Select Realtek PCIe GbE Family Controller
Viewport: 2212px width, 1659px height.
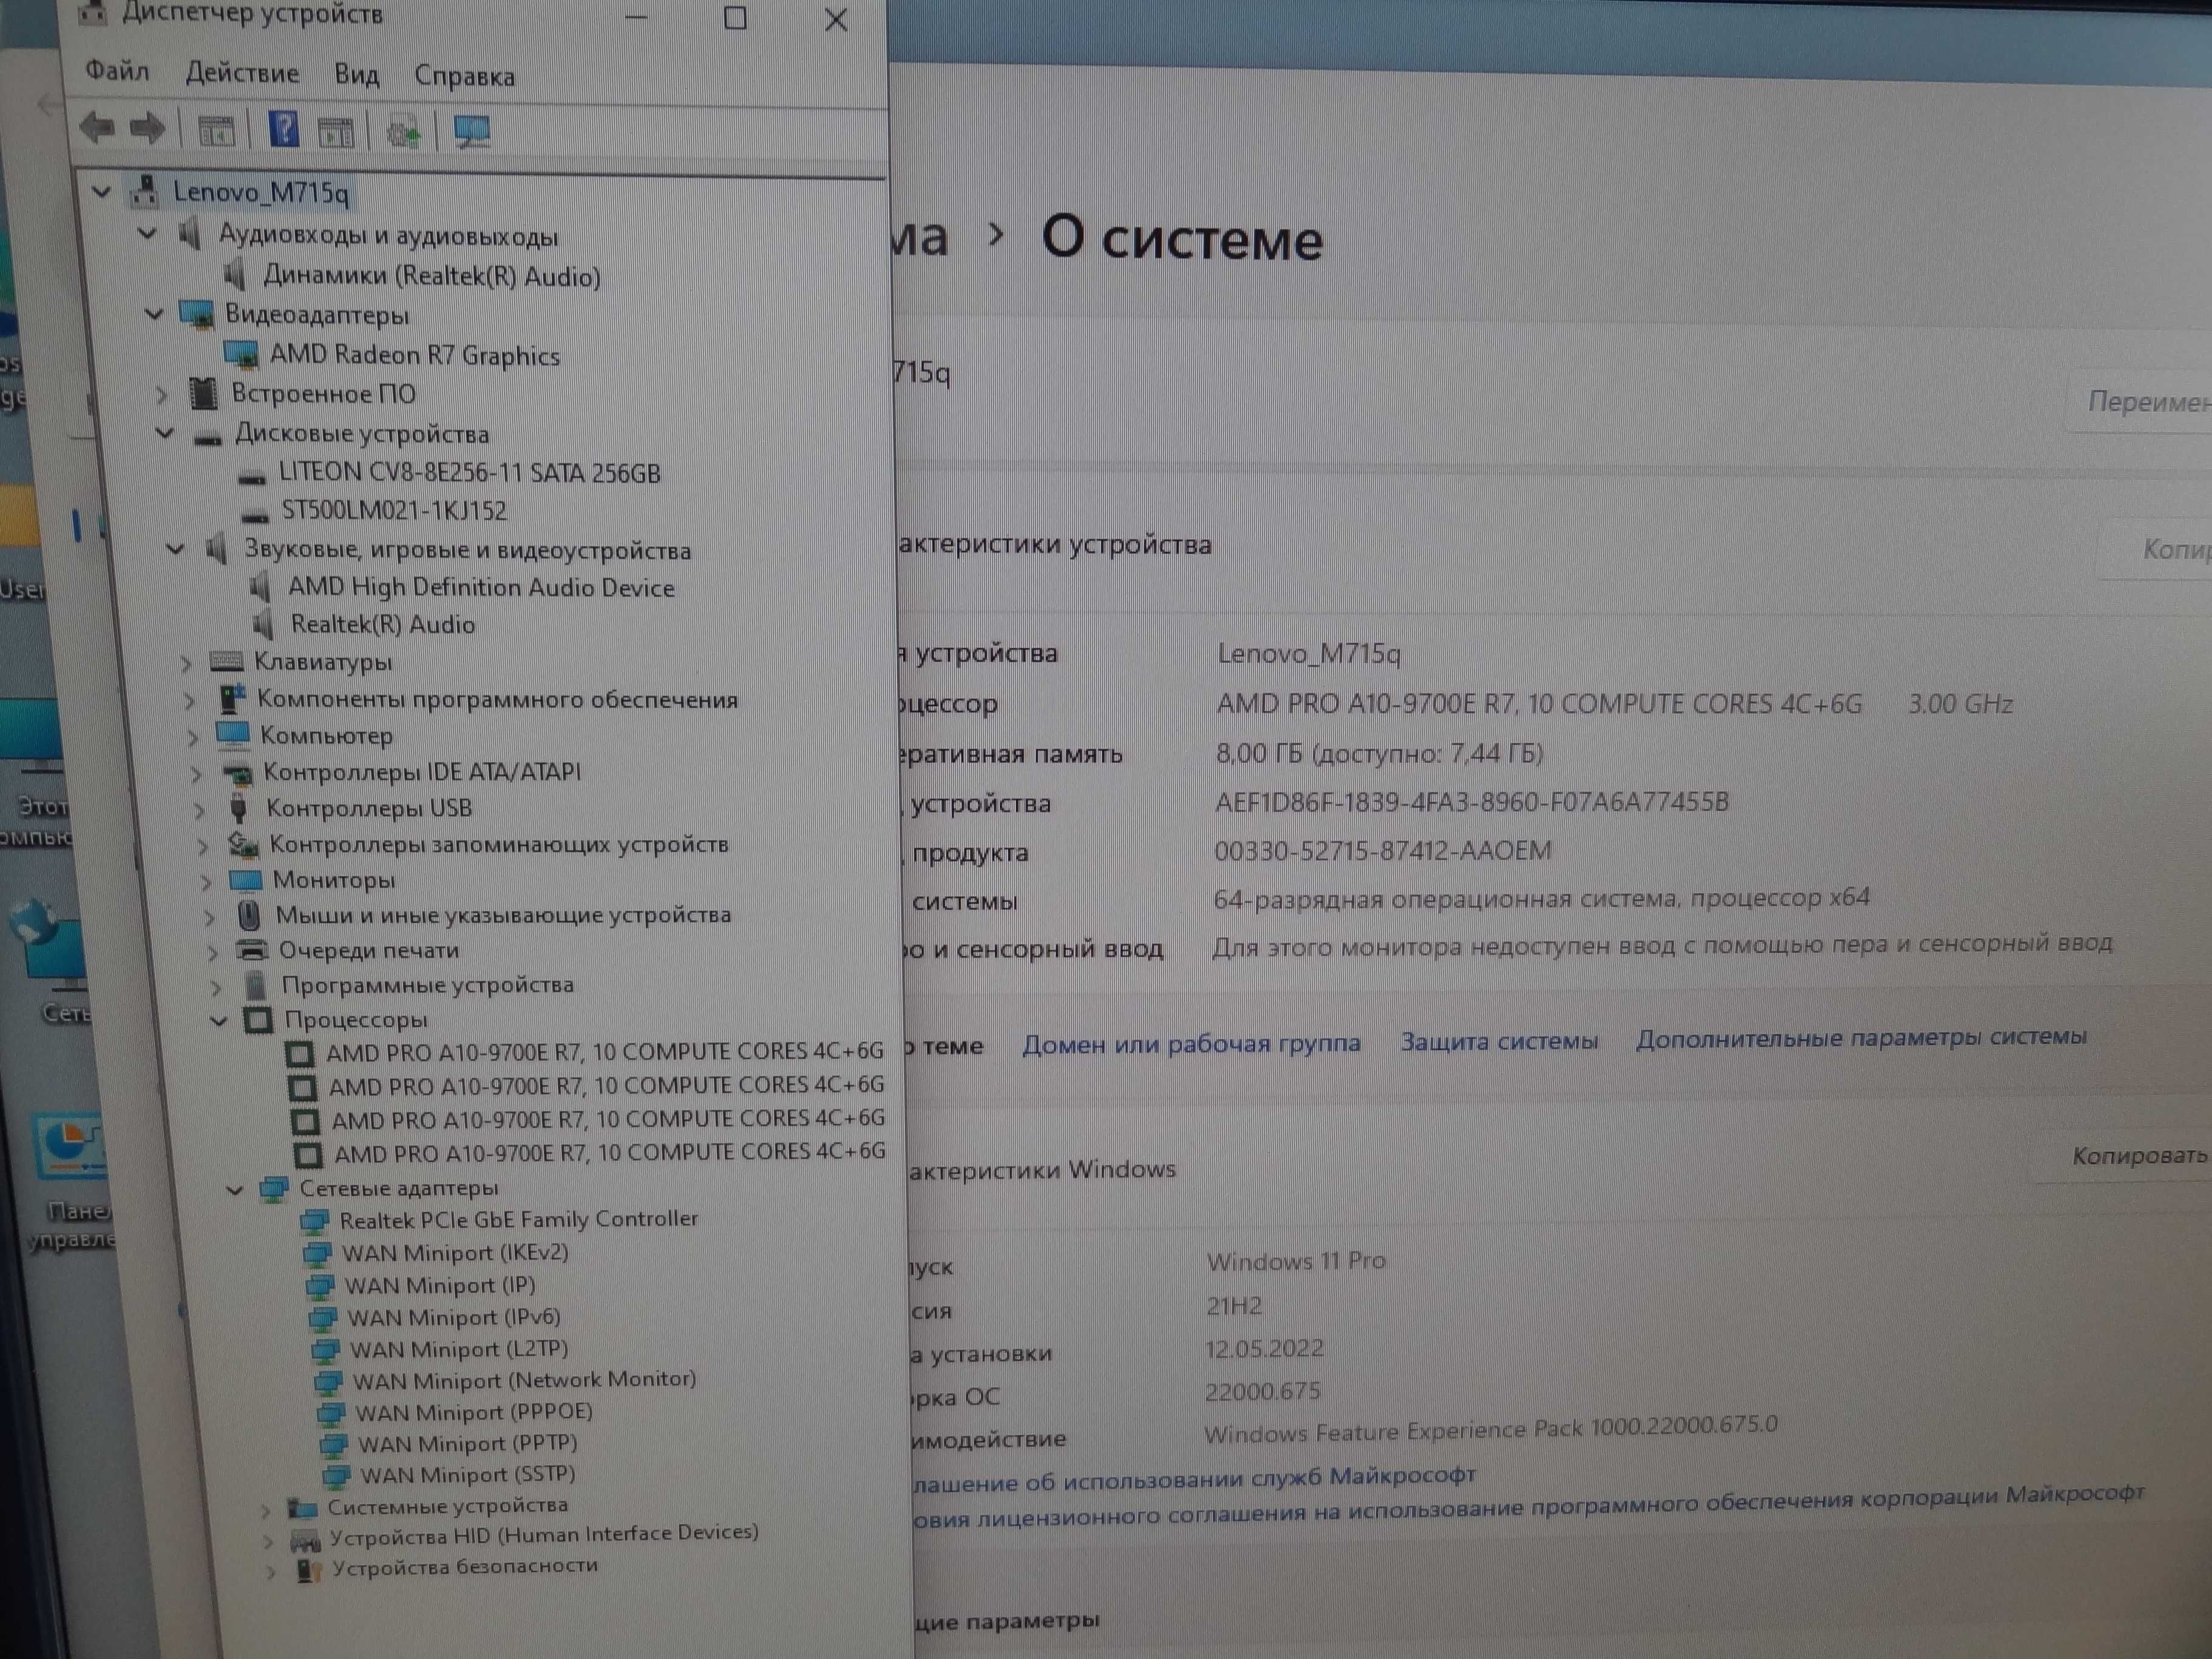click(519, 1219)
